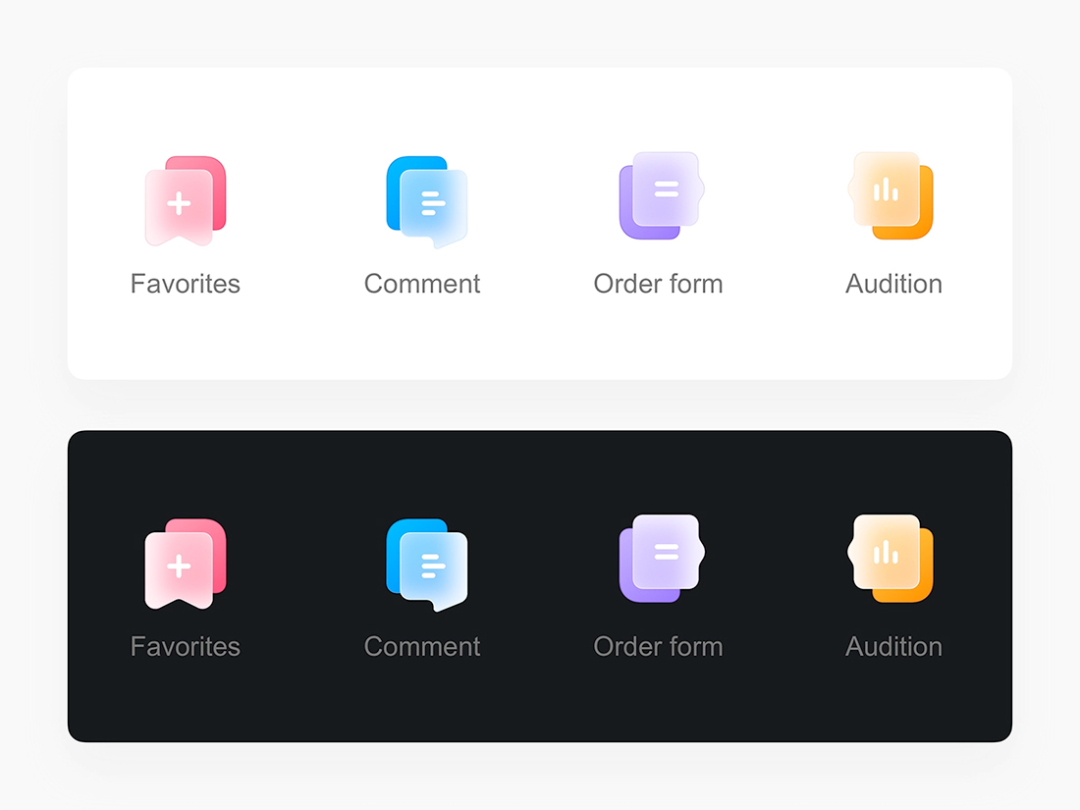
Task: Click the equalizer bars on dark-card Audition icon
Action: pos(886,553)
